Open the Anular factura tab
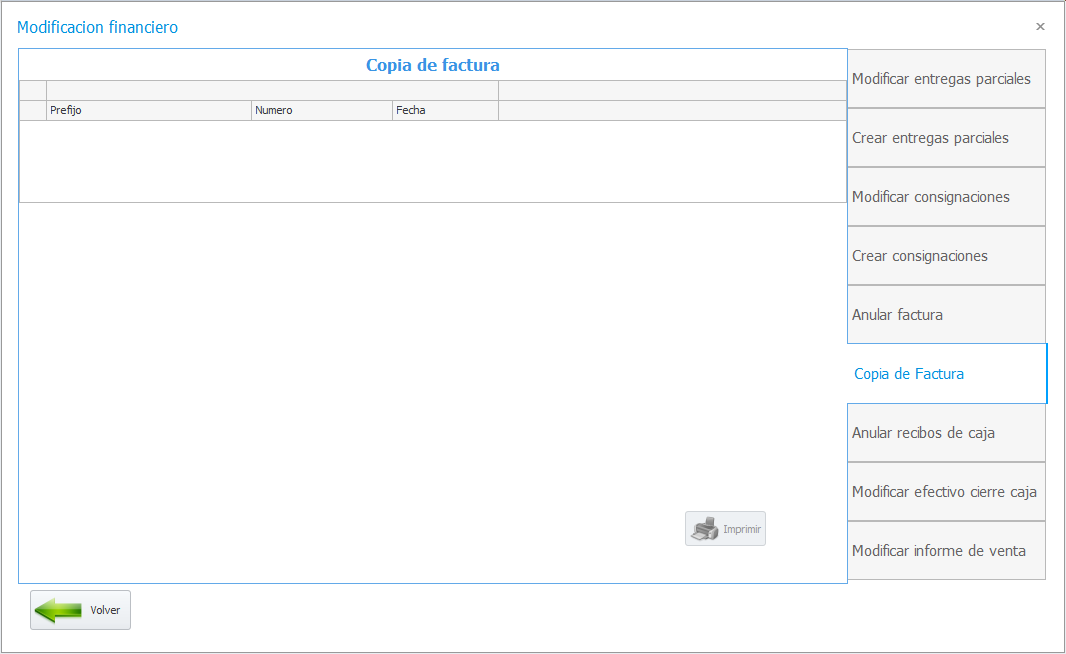Image resolution: width=1066 pixels, height=654 pixels. point(946,315)
